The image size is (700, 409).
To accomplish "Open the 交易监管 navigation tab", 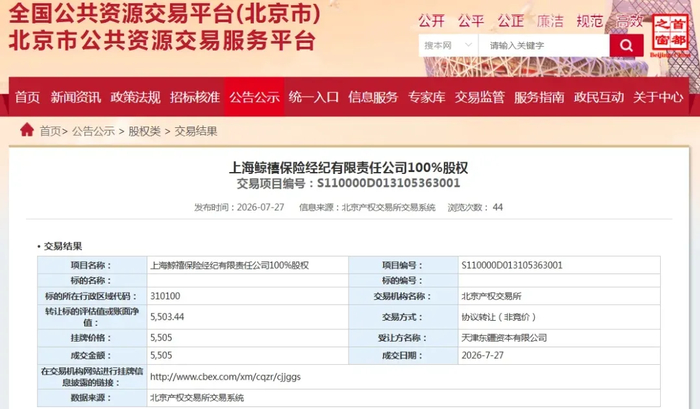I will click(x=479, y=97).
